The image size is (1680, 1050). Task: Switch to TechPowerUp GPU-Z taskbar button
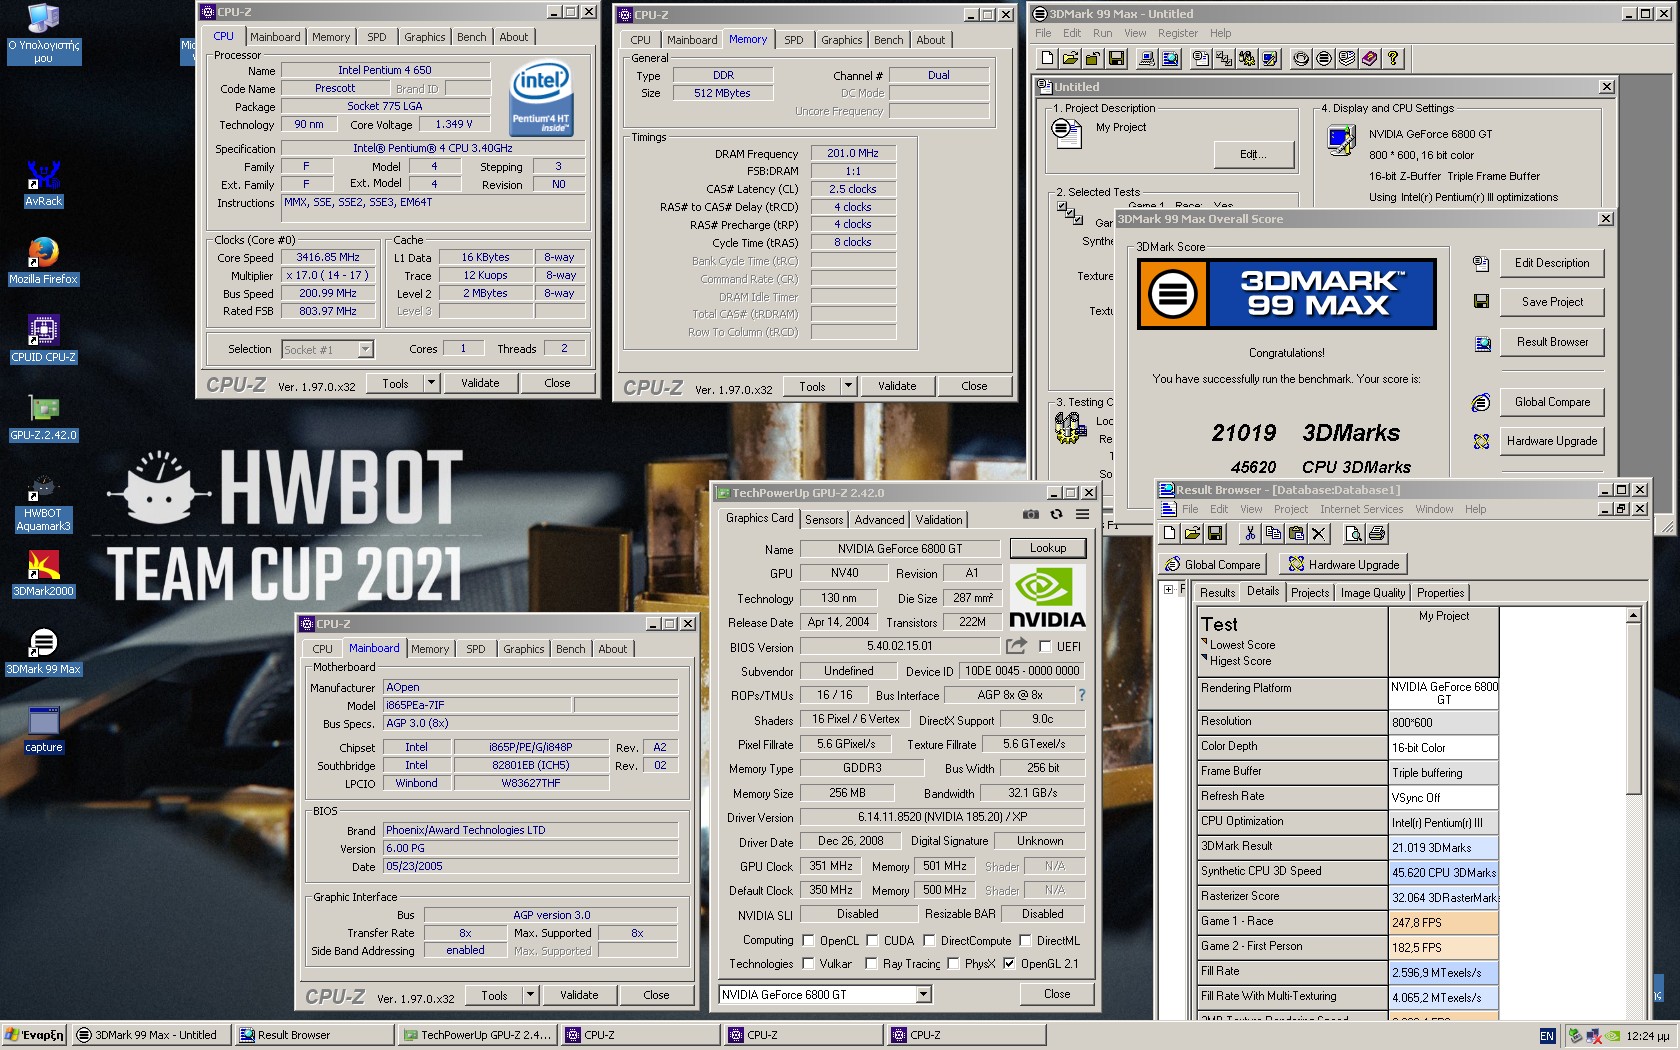tap(476, 1035)
